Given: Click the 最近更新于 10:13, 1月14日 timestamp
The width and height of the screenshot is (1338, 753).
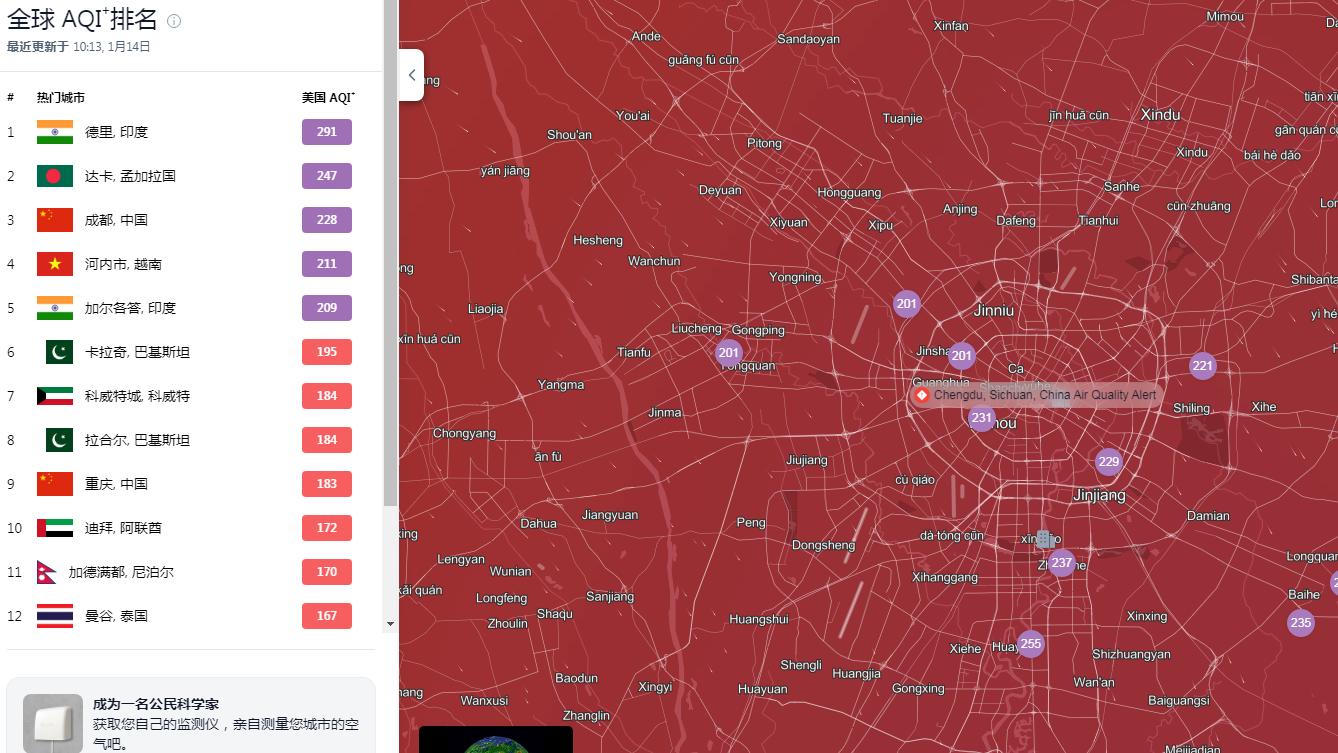Looking at the screenshot, I should tap(79, 47).
